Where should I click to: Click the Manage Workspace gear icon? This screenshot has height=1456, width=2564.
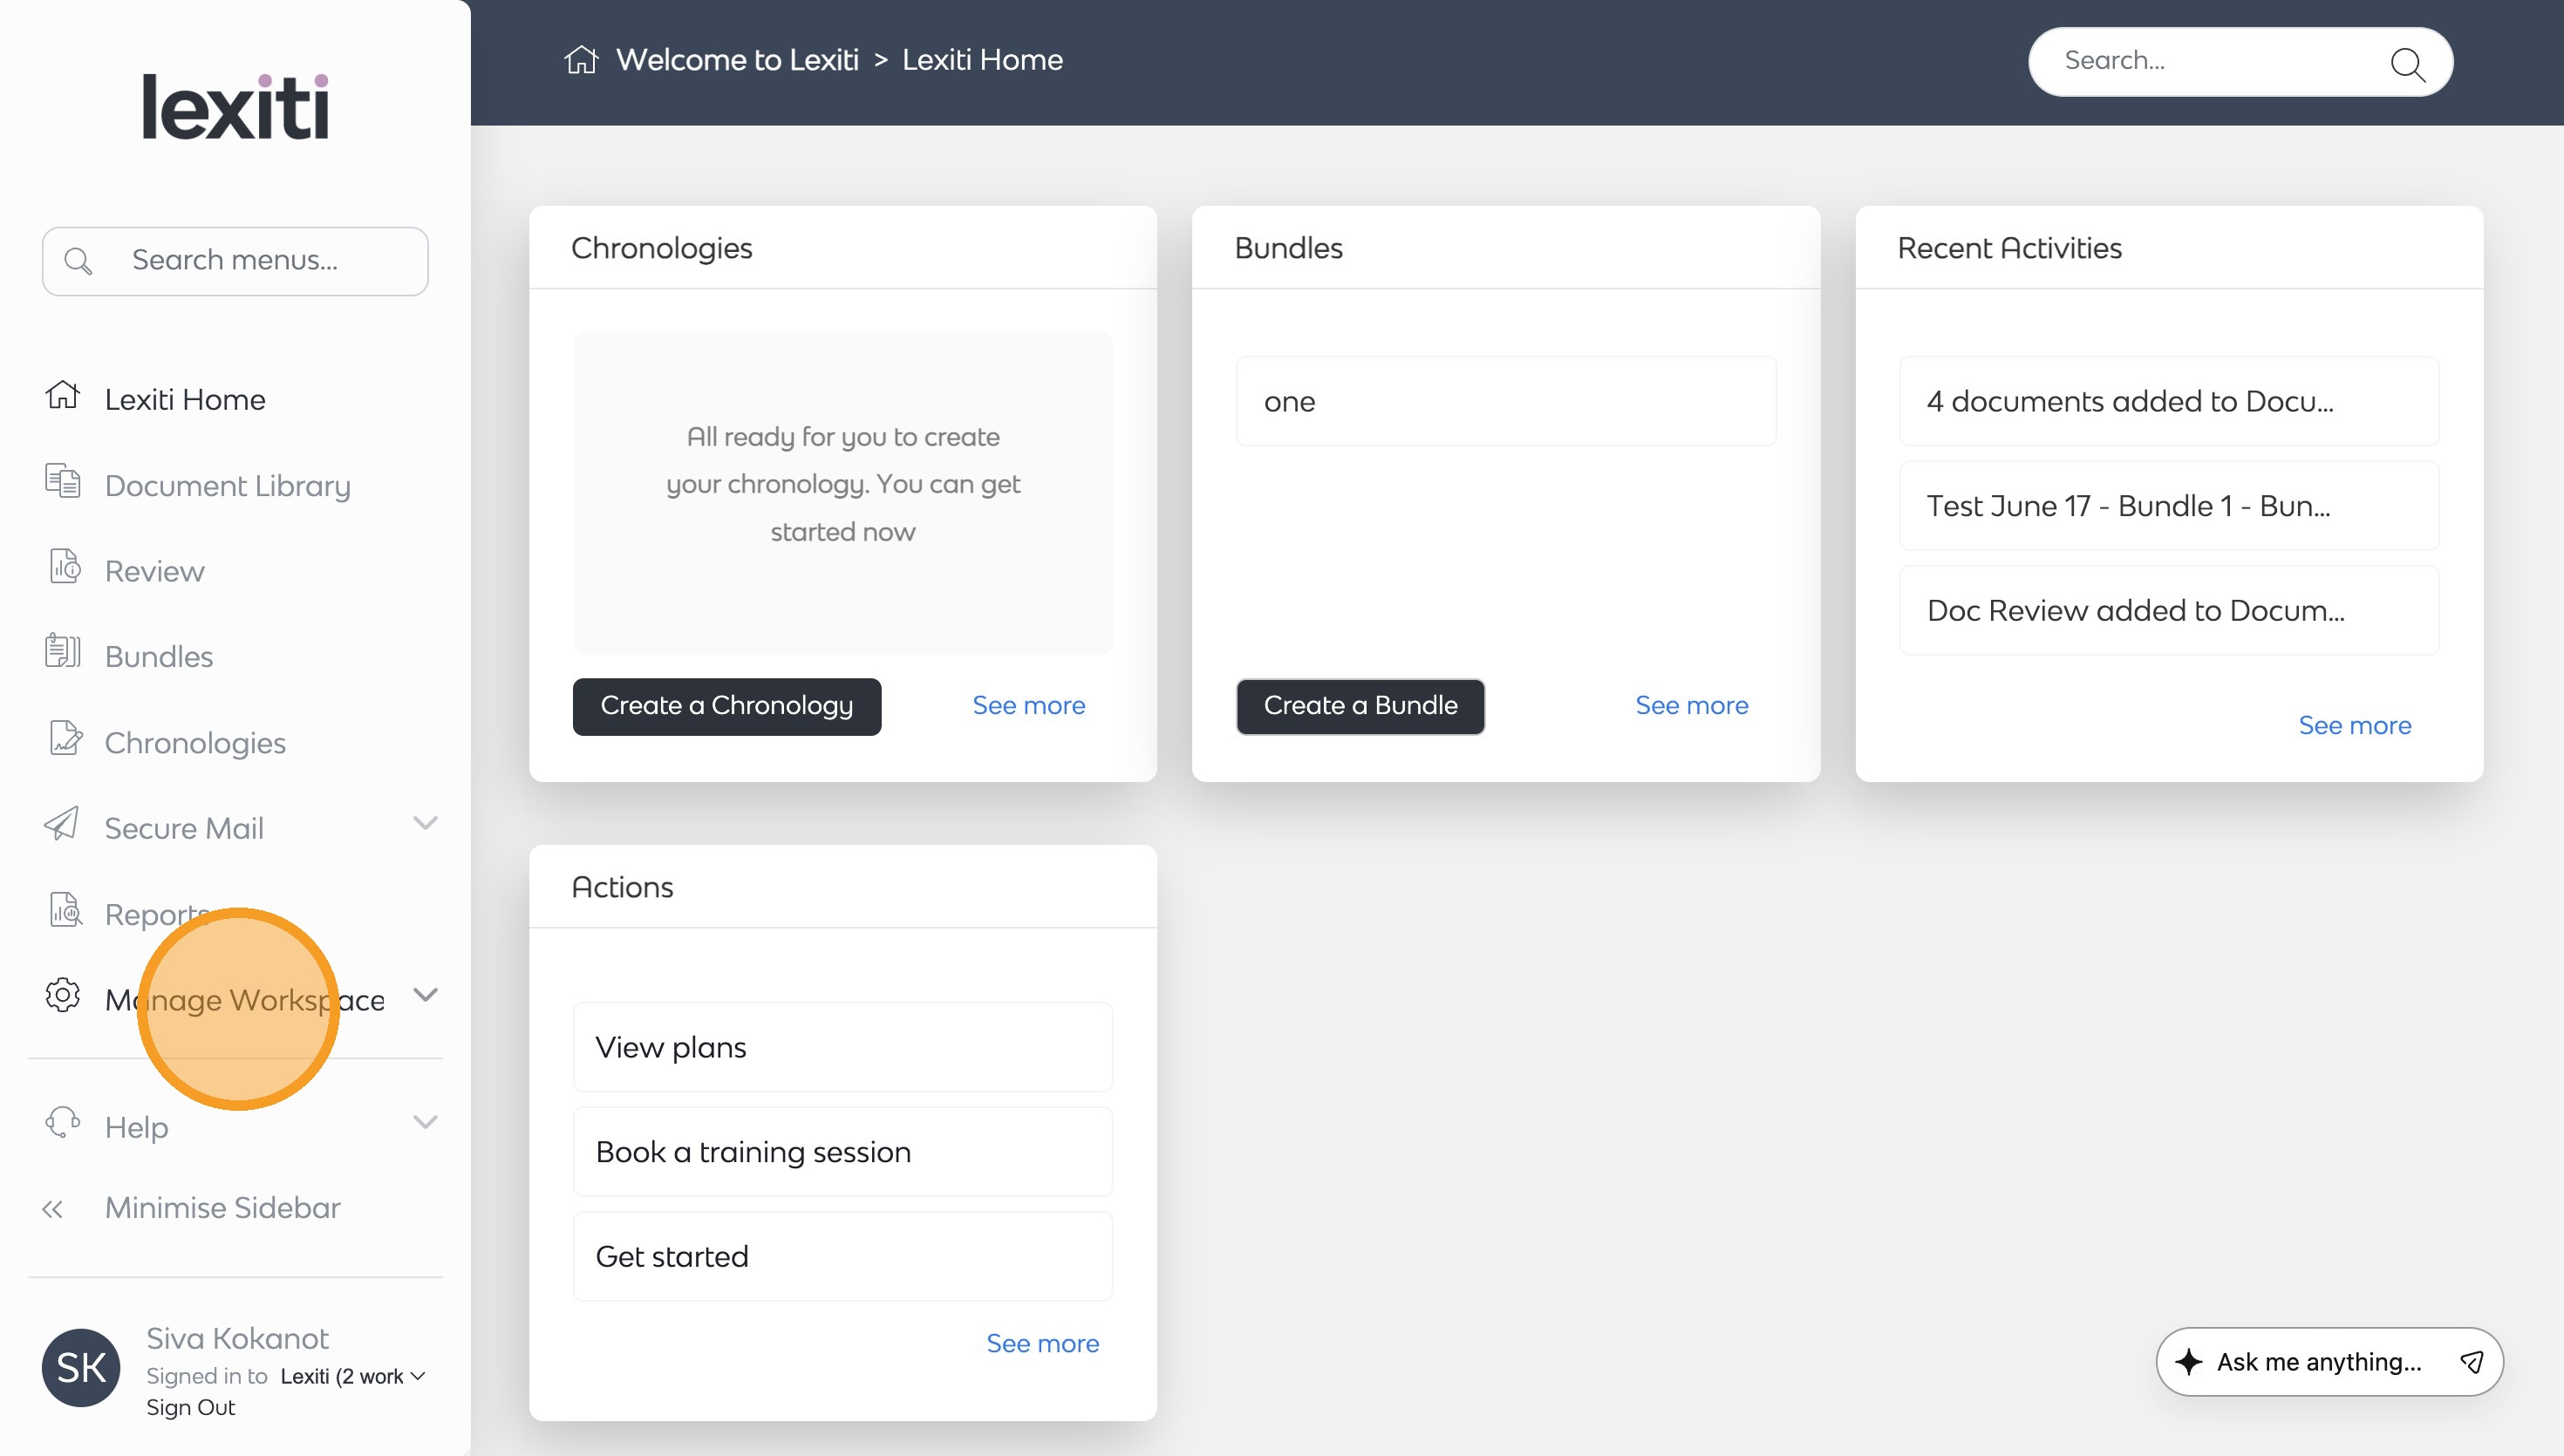[x=62, y=996]
